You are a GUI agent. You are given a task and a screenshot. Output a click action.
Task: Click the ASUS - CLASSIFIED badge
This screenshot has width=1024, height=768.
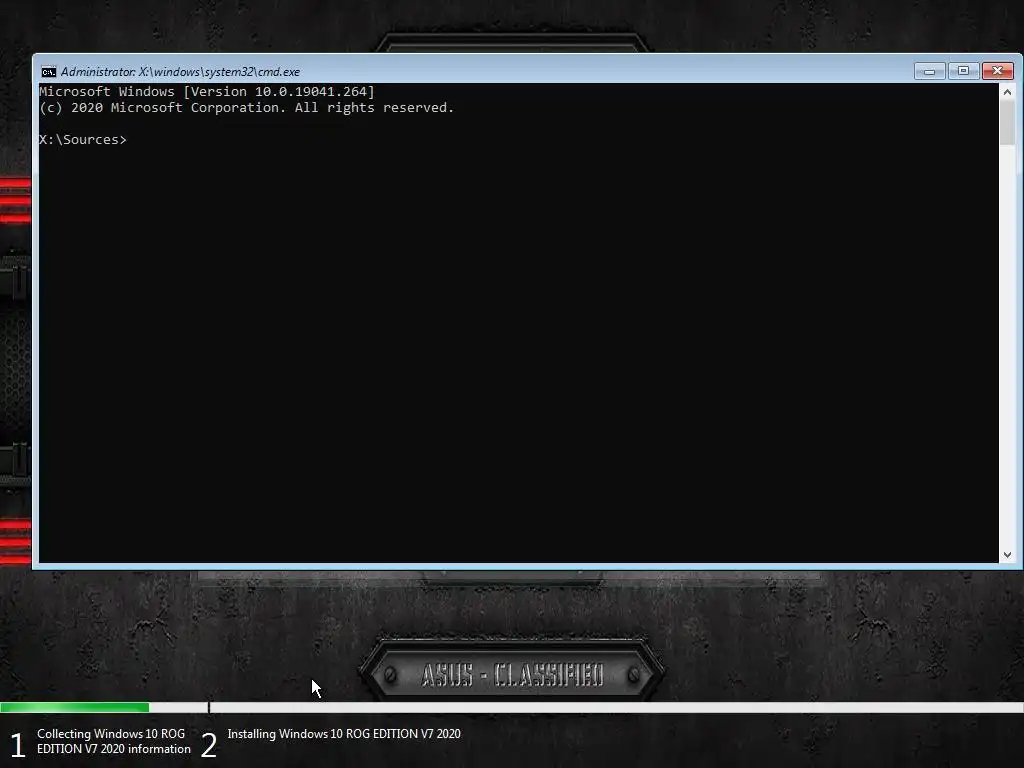click(x=512, y=674)
